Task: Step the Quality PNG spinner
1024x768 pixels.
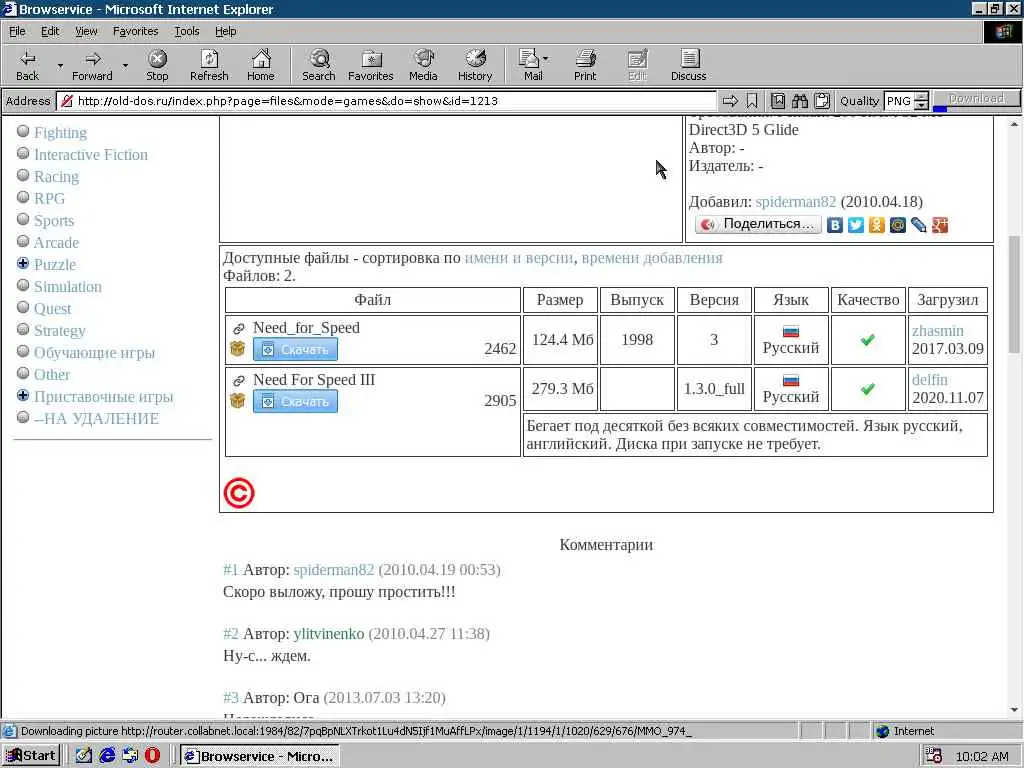Action: (921, 101)
